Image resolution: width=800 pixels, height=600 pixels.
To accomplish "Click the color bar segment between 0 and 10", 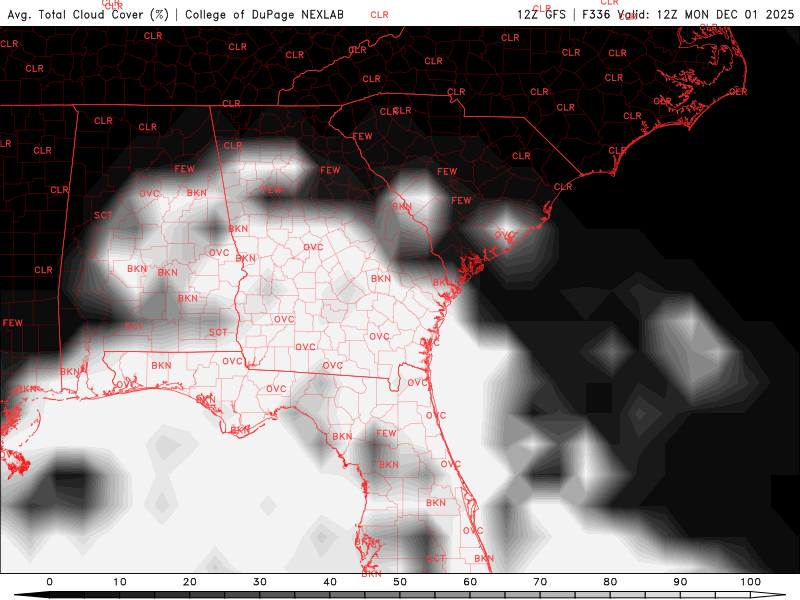I will (x=85, y=596).
